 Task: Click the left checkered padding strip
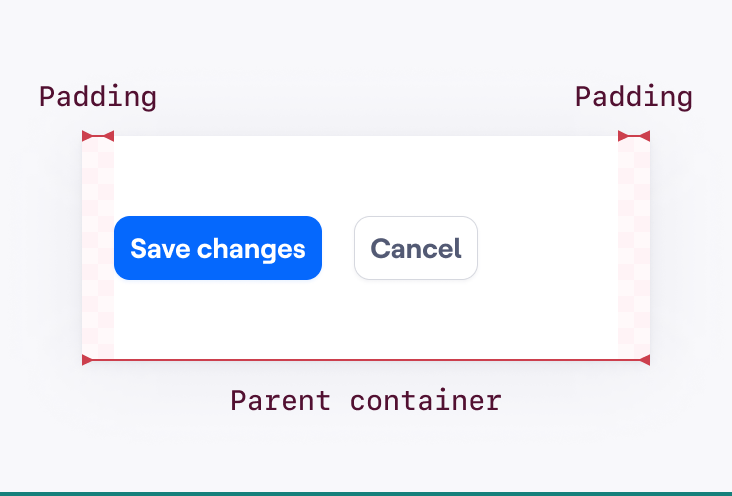98,248
